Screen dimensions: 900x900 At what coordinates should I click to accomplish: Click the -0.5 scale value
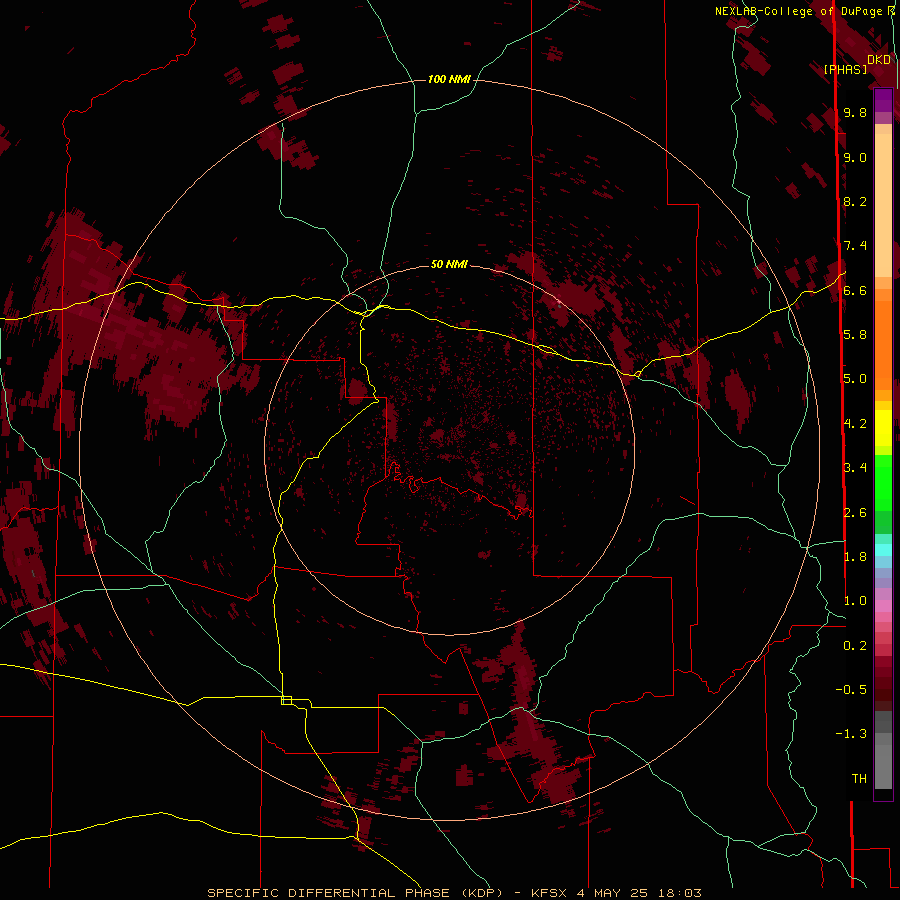click(x=851, y=689)
